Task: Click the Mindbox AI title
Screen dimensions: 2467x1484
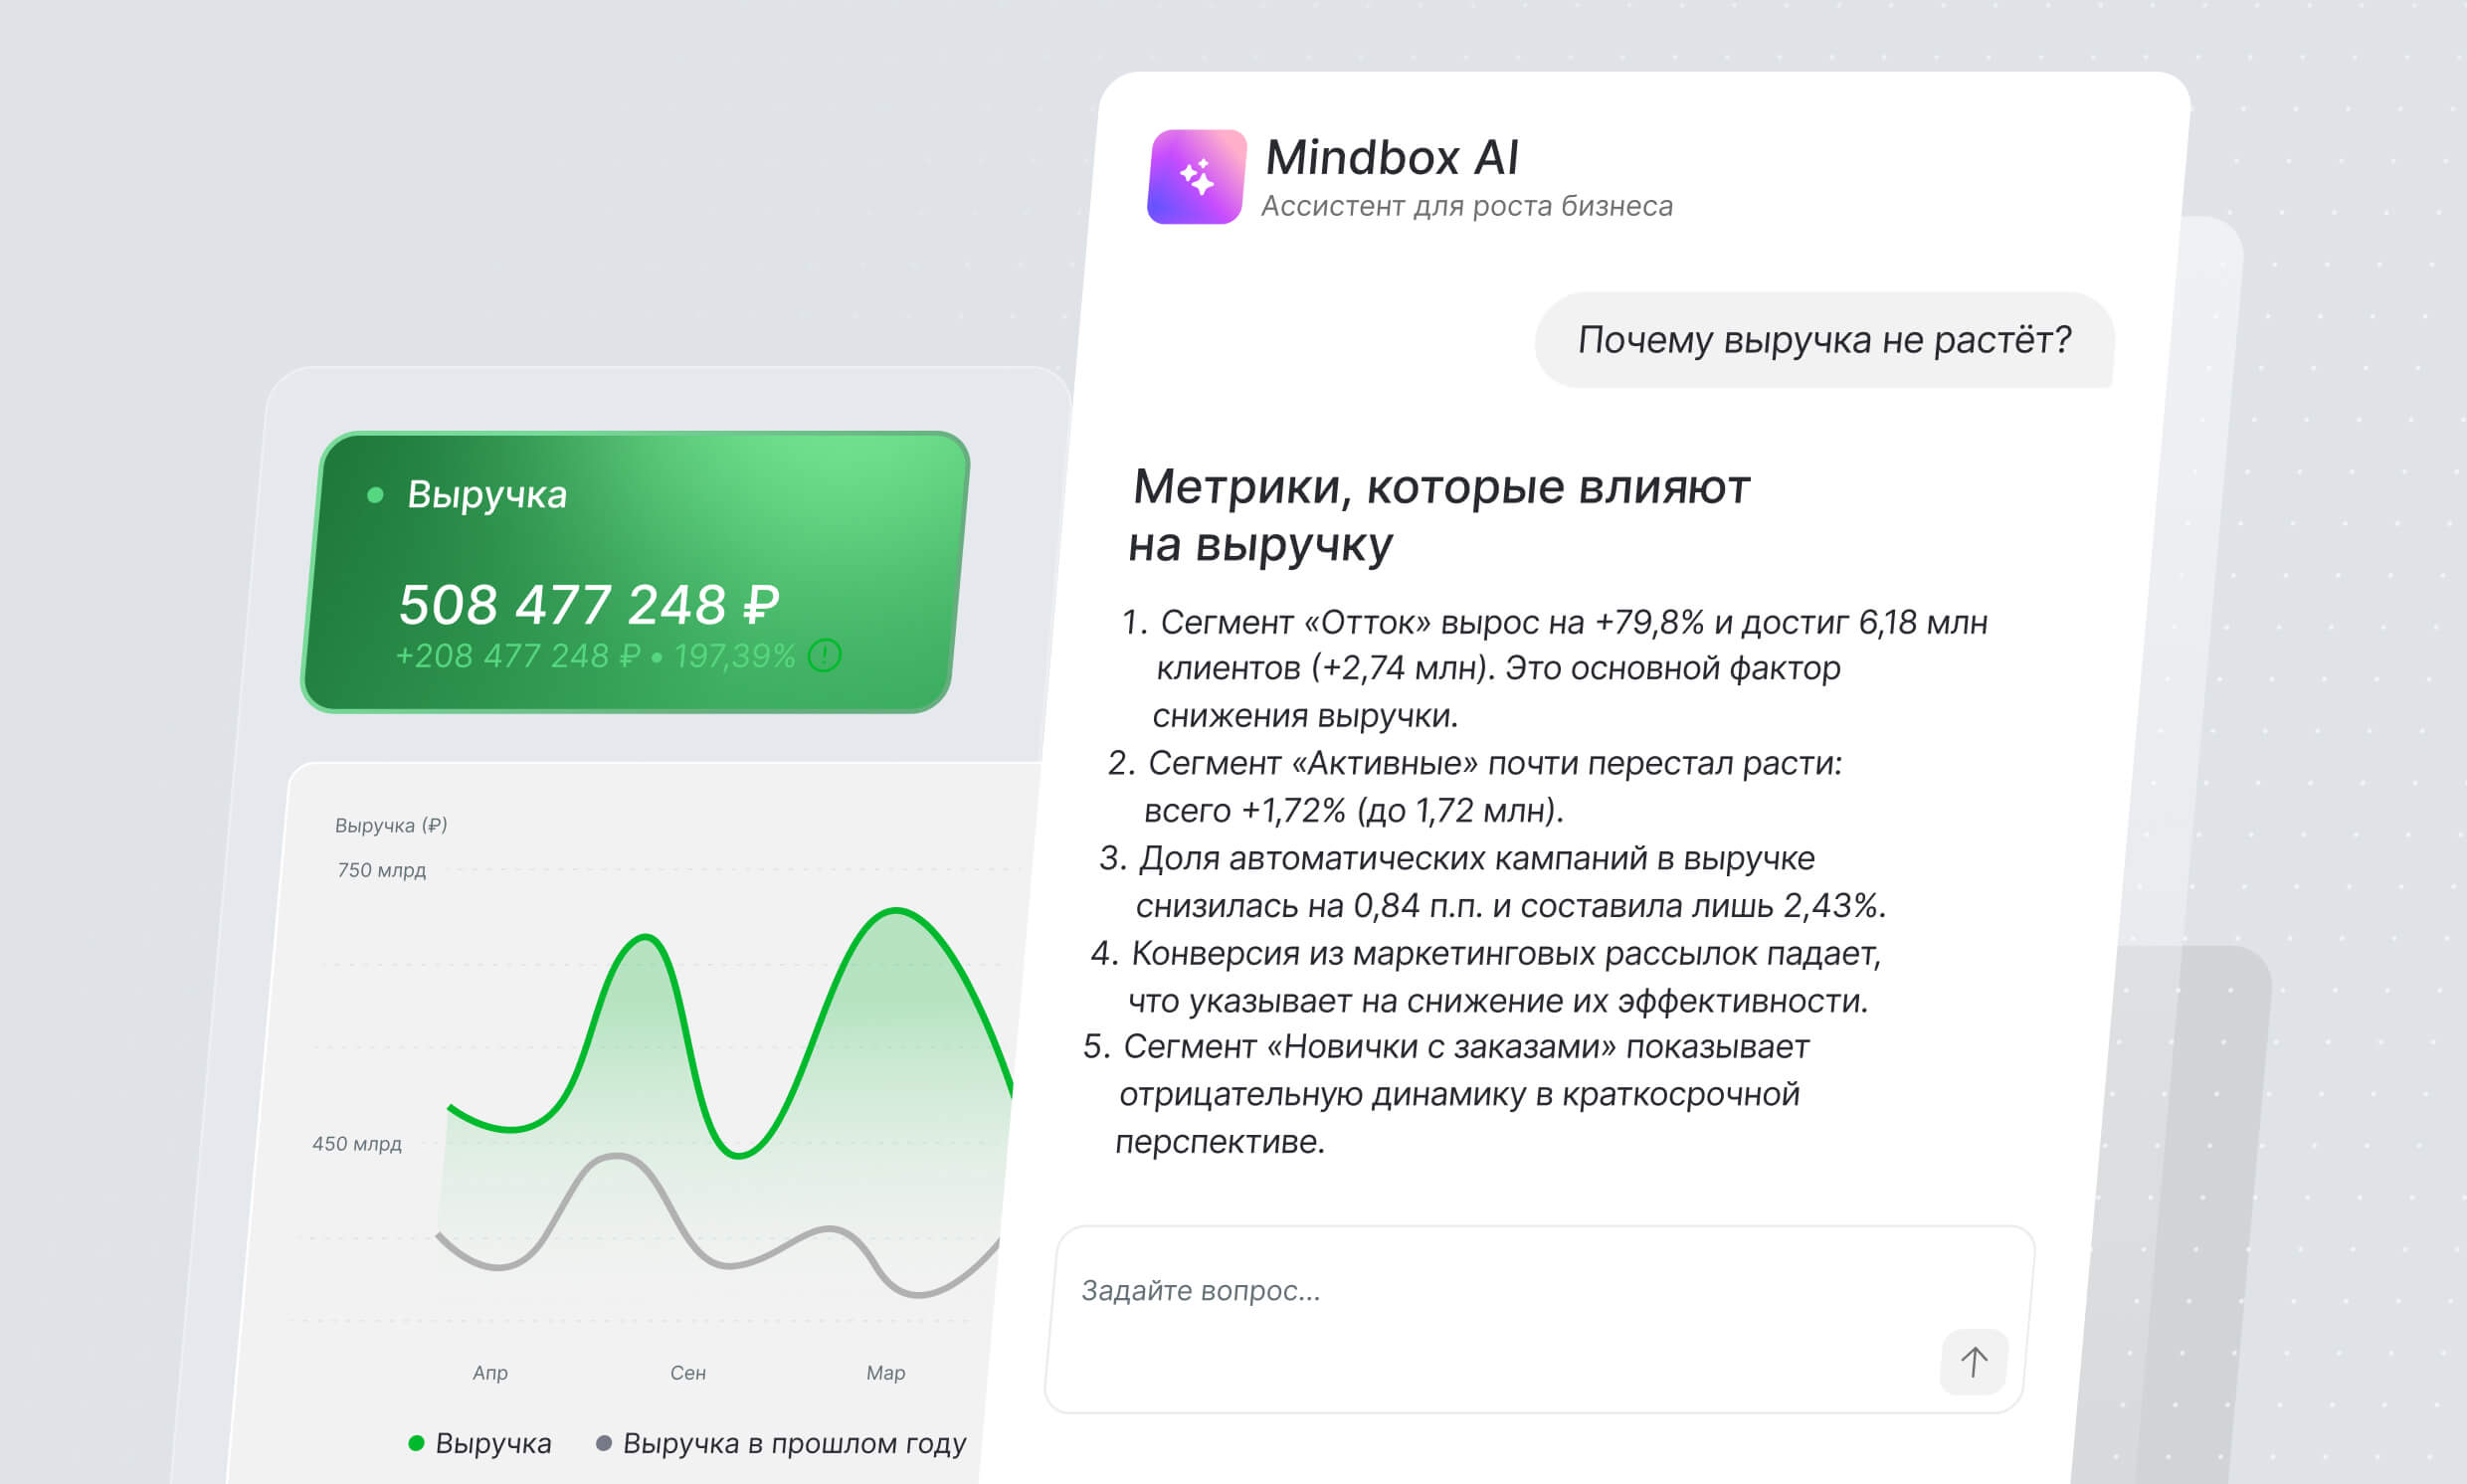Action: point(1391,157)
